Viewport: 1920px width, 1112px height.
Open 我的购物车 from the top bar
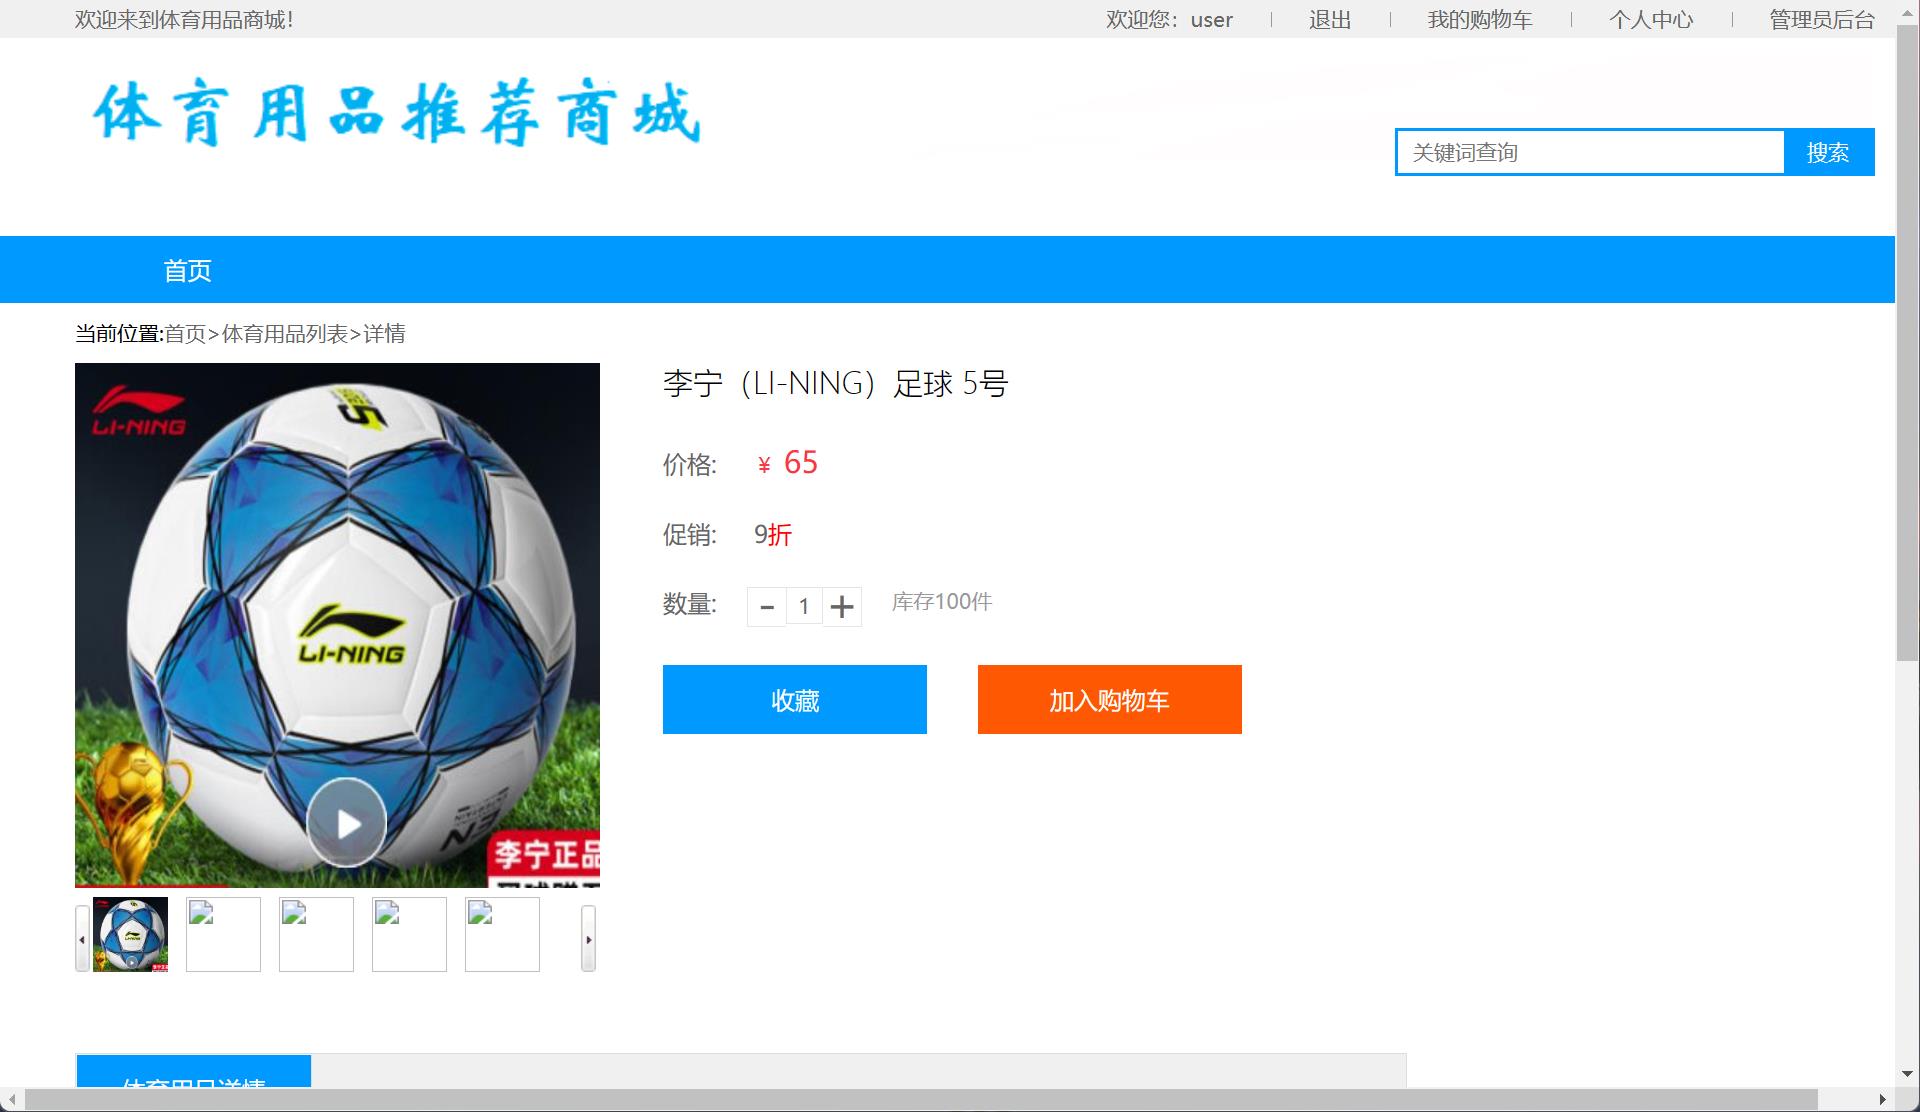click(1480, 19)
